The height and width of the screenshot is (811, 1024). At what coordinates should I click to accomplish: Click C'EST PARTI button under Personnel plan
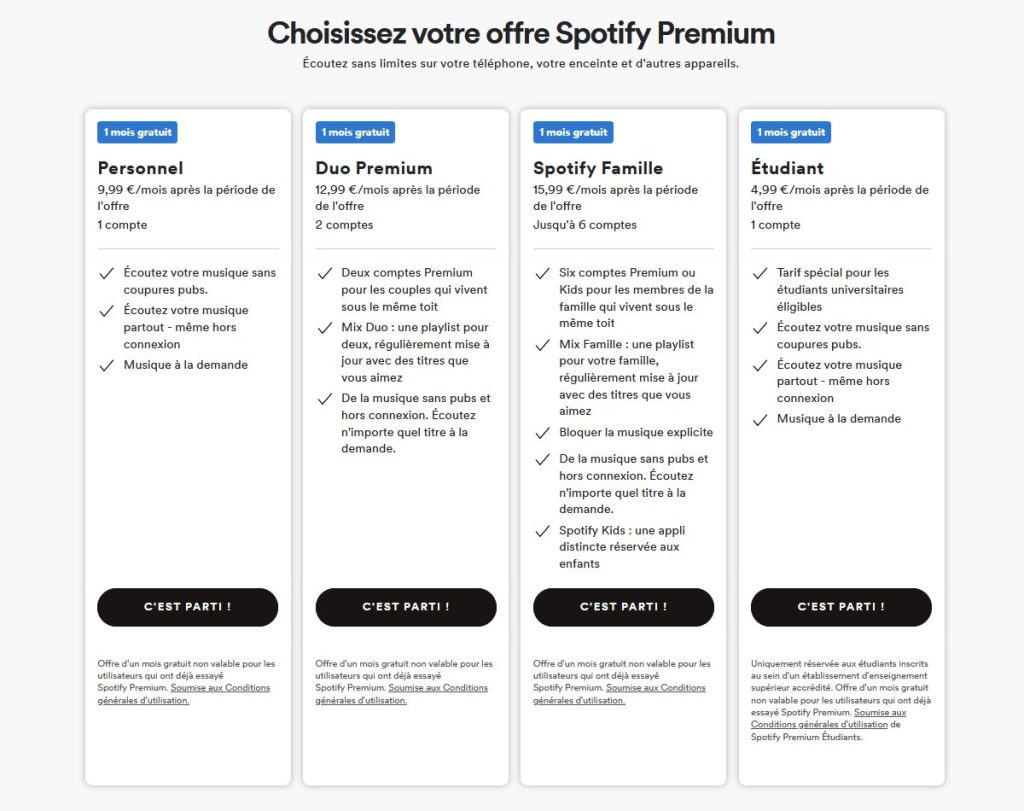point(187,607)
